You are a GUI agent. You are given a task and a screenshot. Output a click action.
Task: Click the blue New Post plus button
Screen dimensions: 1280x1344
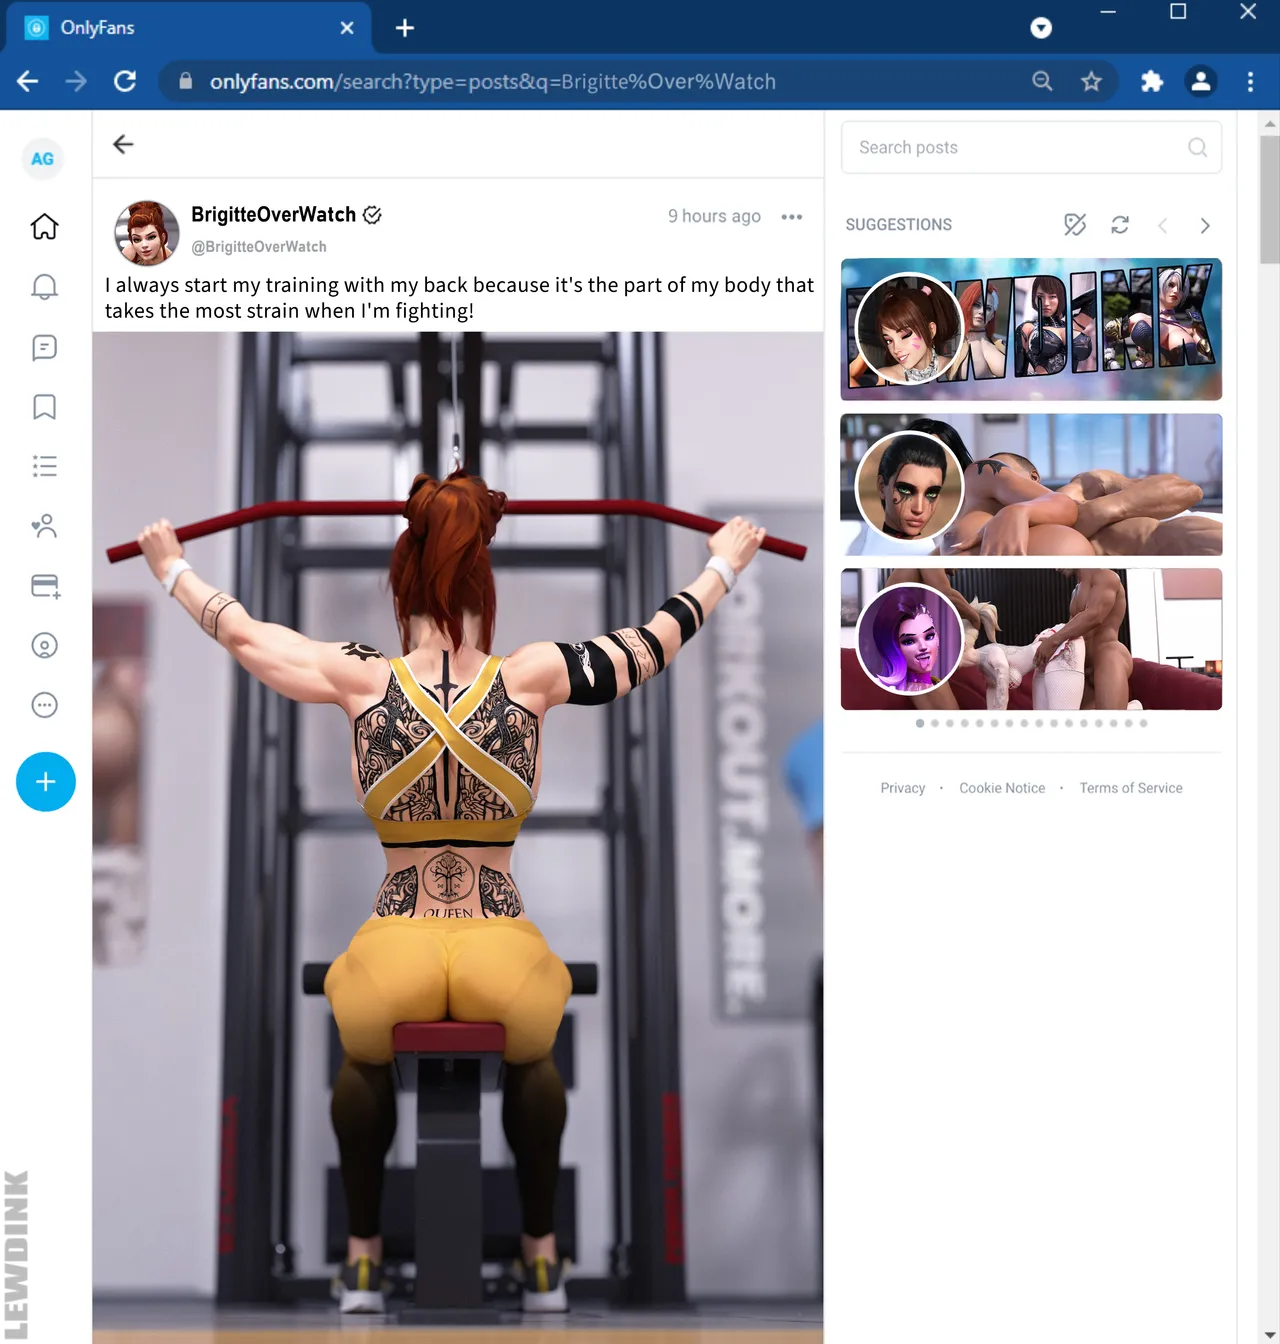pyautogui.click(x=46, y=782)
